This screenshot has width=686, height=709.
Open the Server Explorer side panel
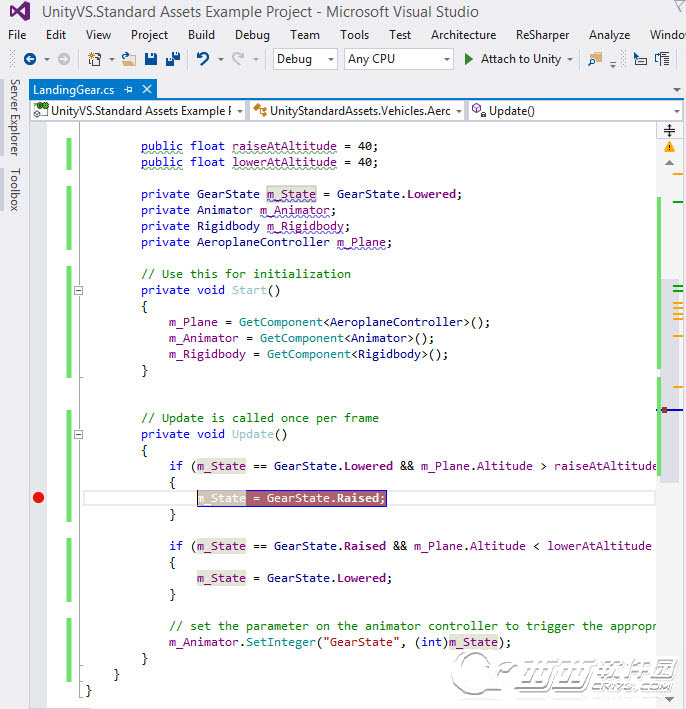click(x=14, y=118)
